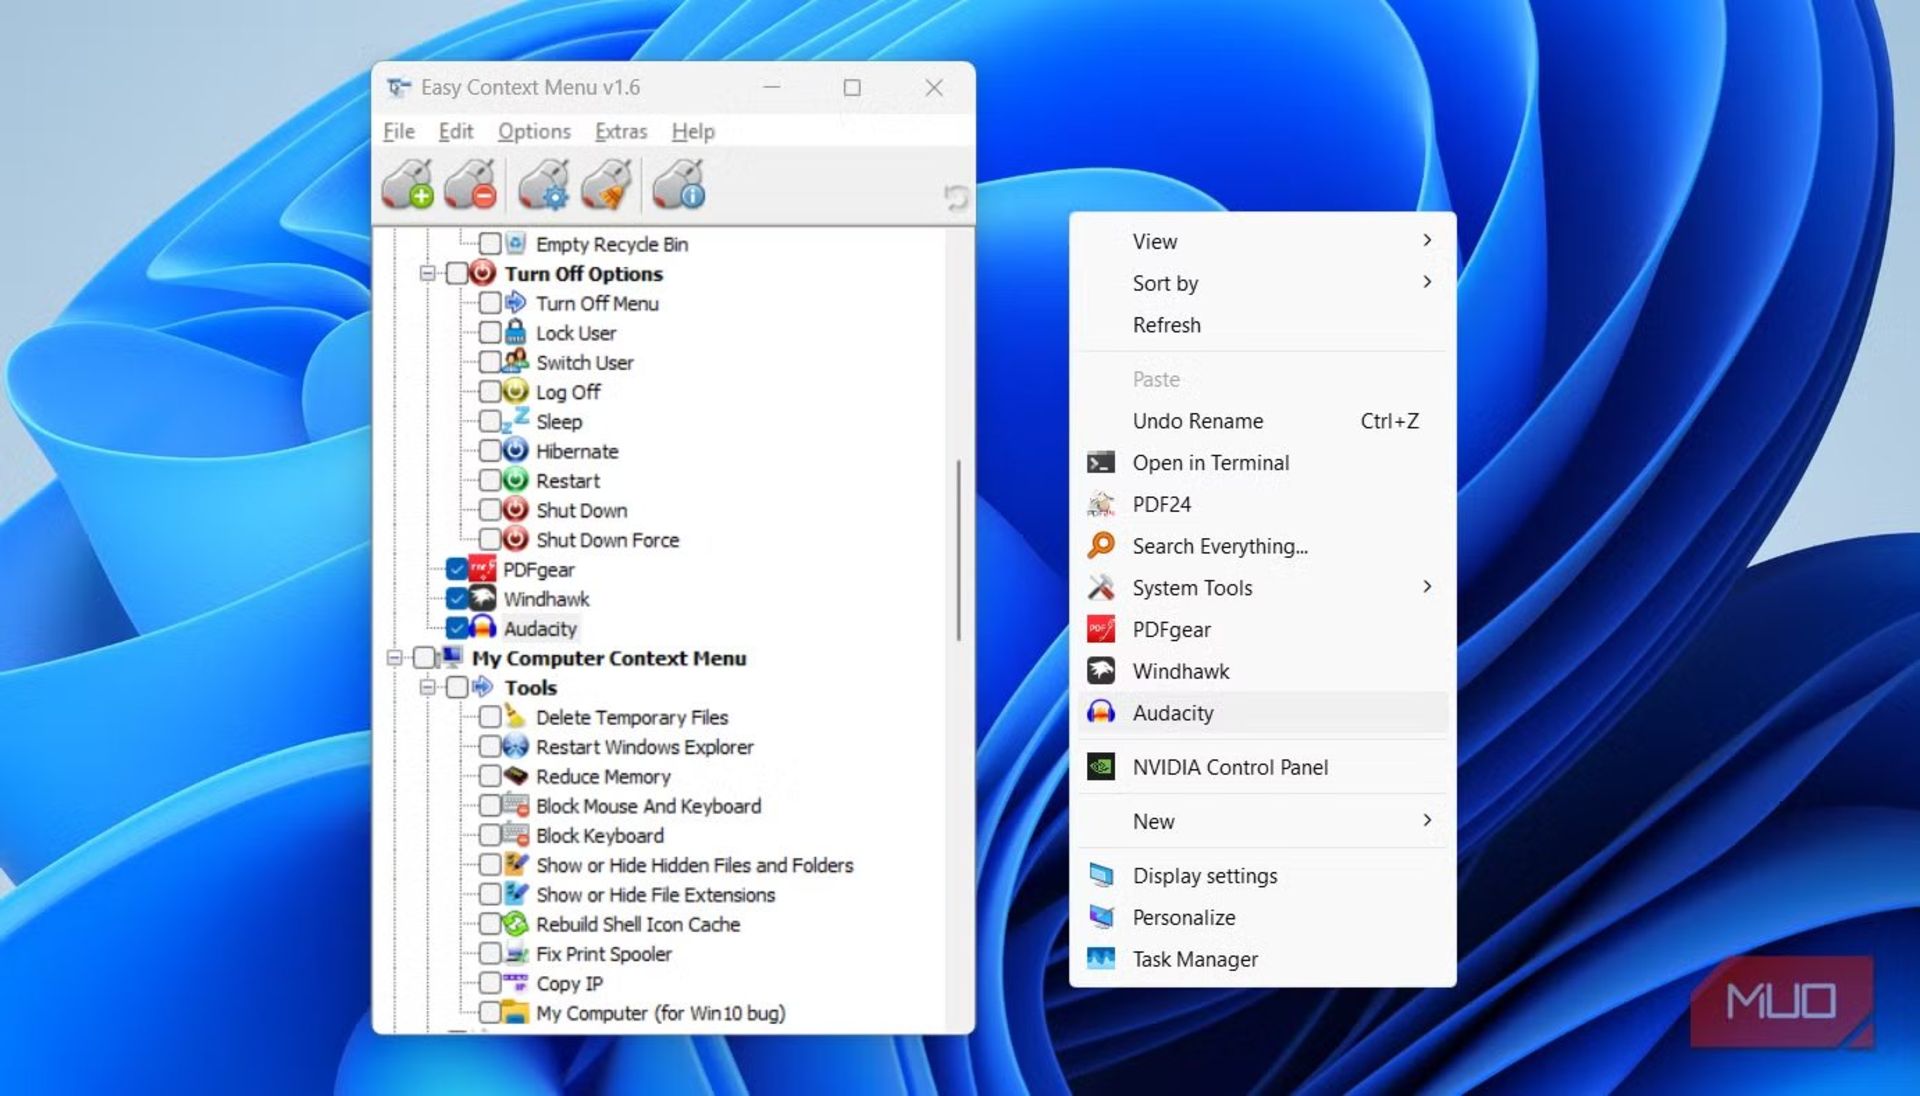Open the Extras menu
This screenshot has width=1920, height=1096.
[621, 131]
